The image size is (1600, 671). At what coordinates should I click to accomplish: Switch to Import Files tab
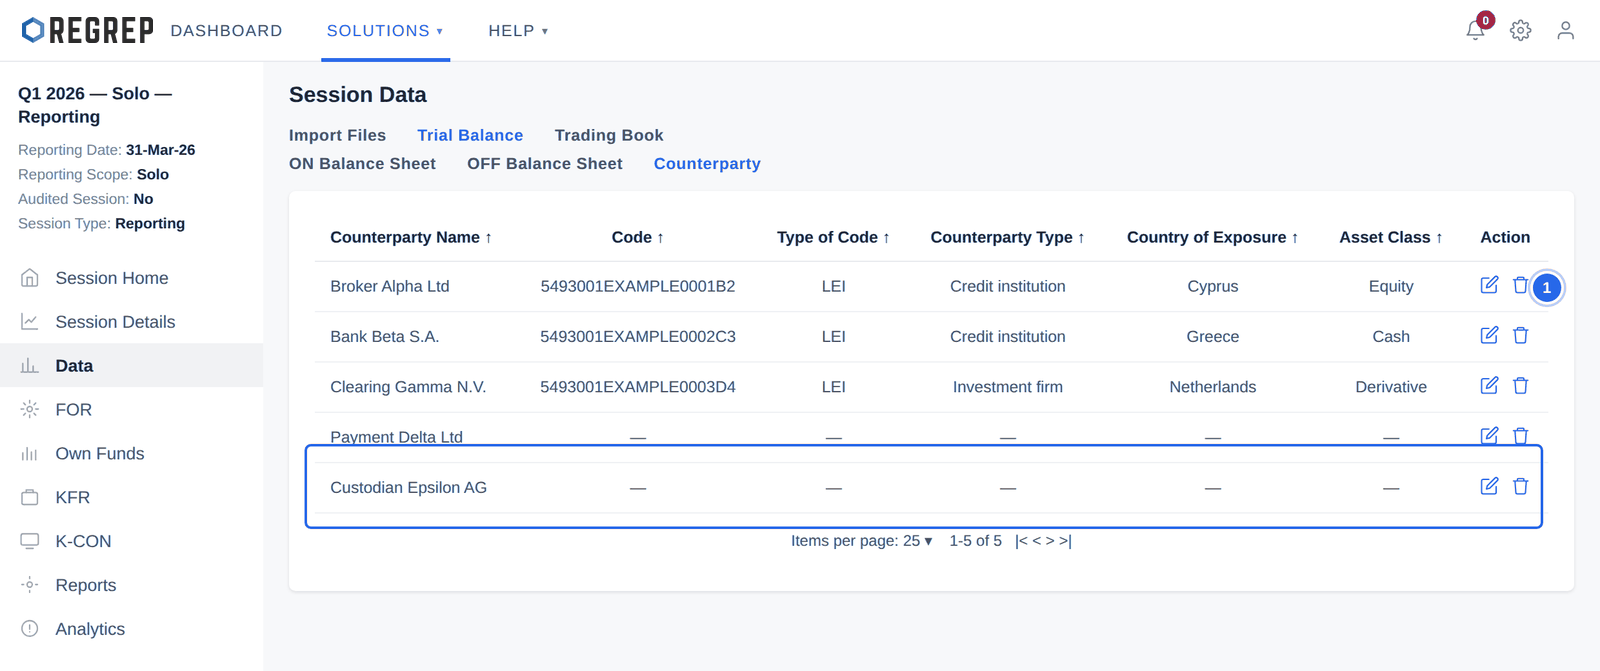(337, 135)
